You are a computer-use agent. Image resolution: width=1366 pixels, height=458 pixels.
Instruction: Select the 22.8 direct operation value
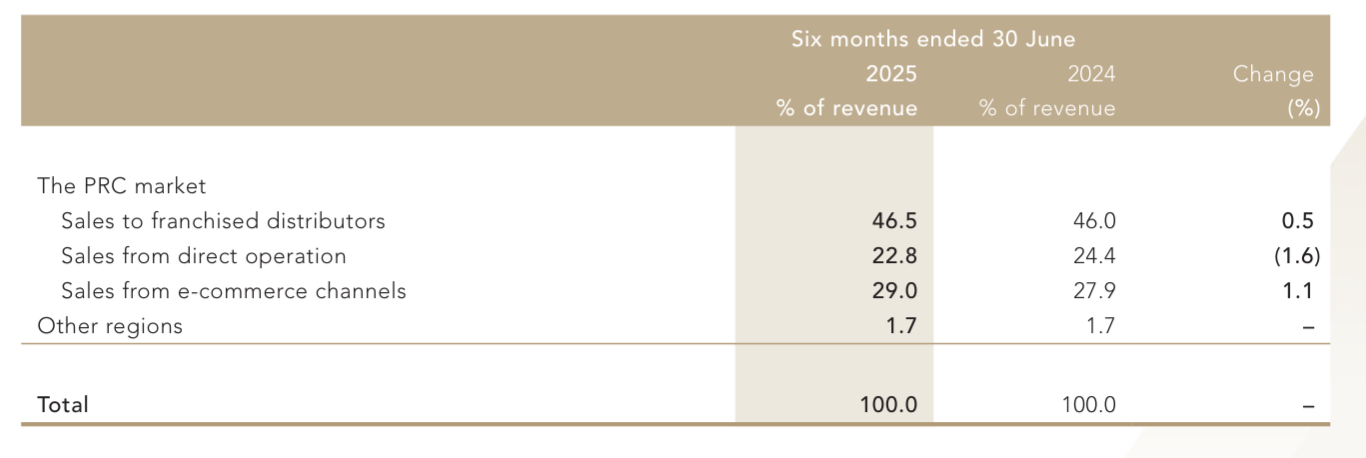(x=894, y=256)
